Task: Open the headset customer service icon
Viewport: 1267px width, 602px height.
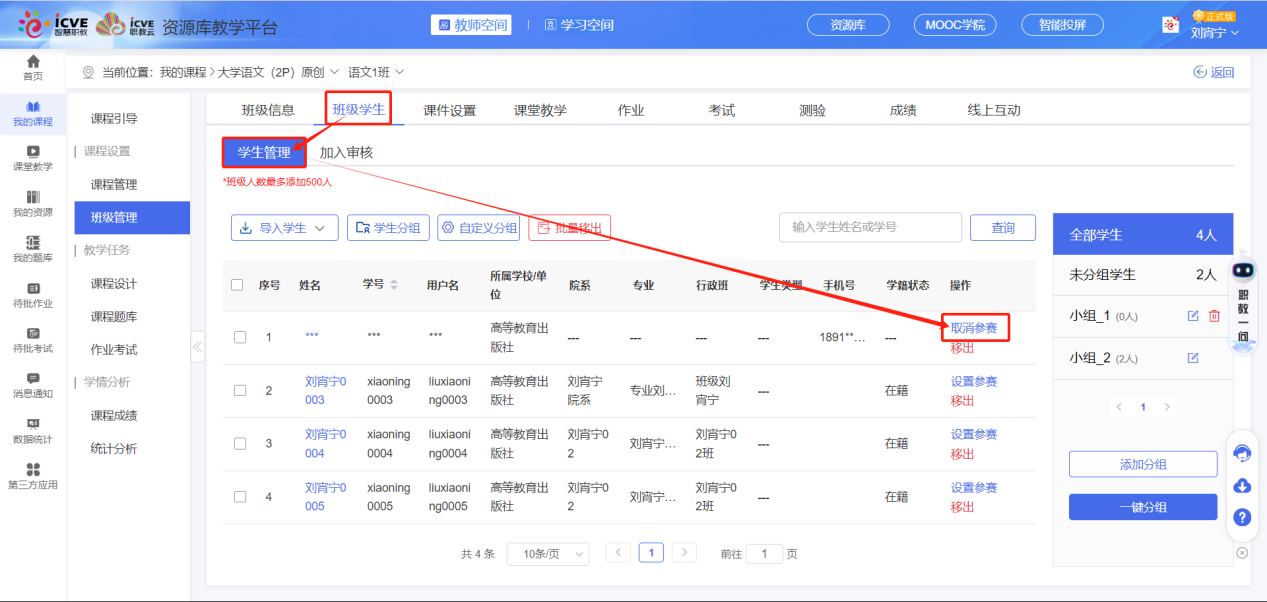Action: pyautogui.click(x=1242, y=453)
